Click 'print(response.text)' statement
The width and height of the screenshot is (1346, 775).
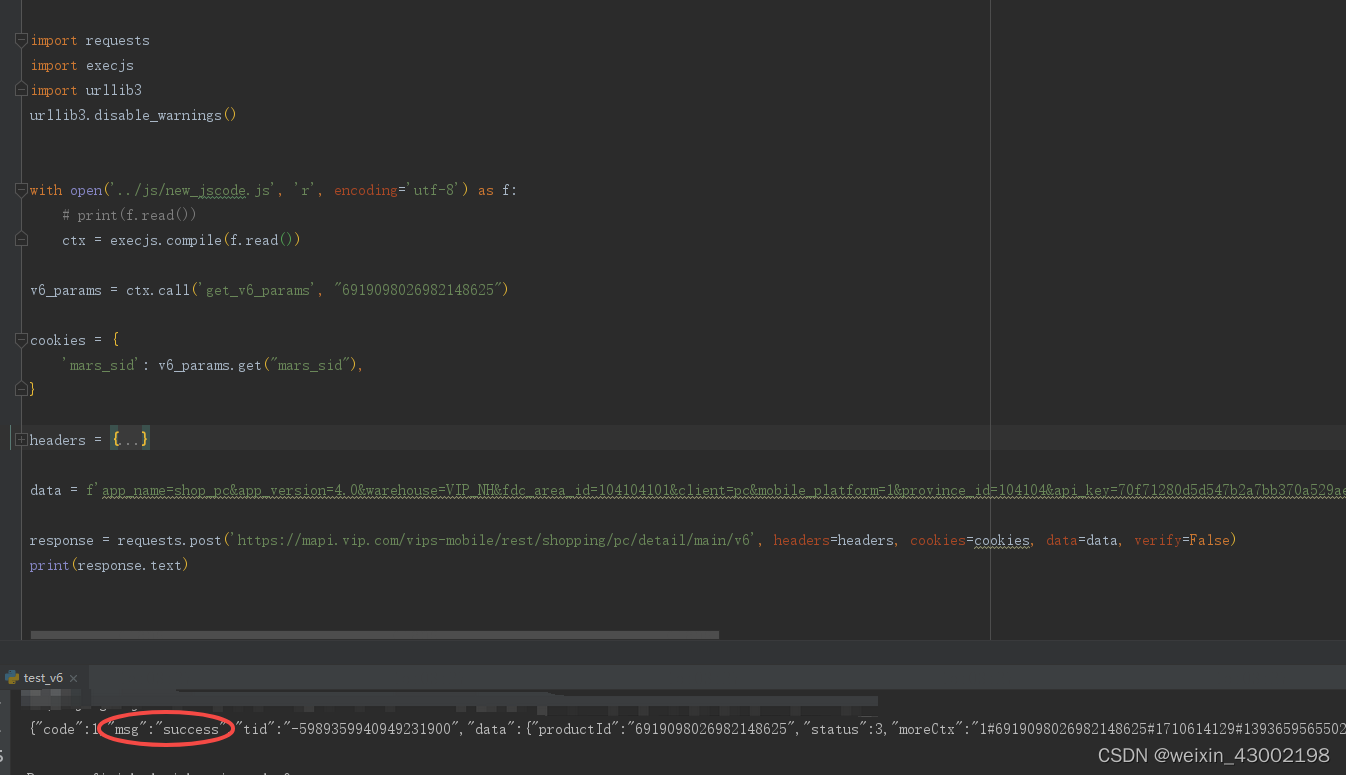[109, 565]
